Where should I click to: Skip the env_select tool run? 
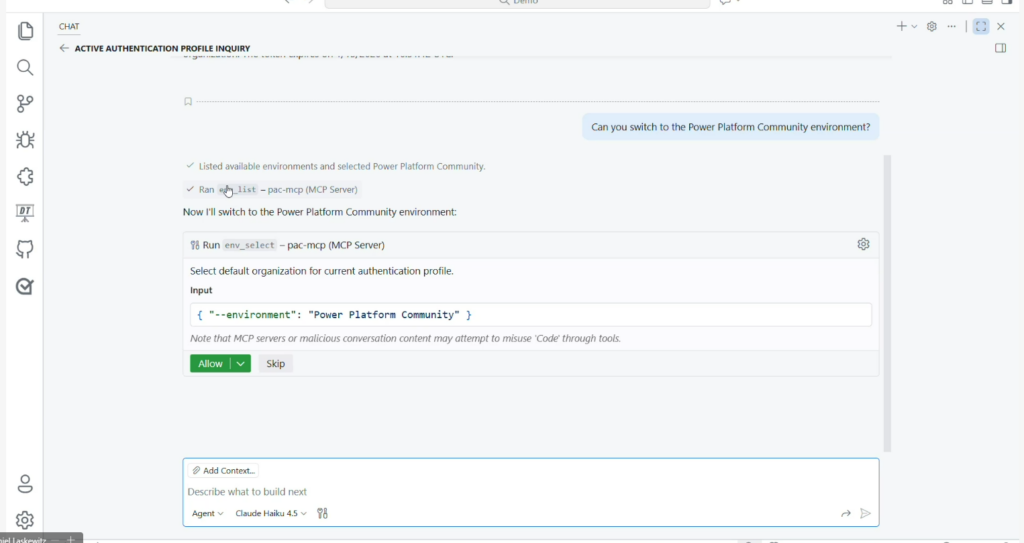pyautogui.click(x=276, y=364)
